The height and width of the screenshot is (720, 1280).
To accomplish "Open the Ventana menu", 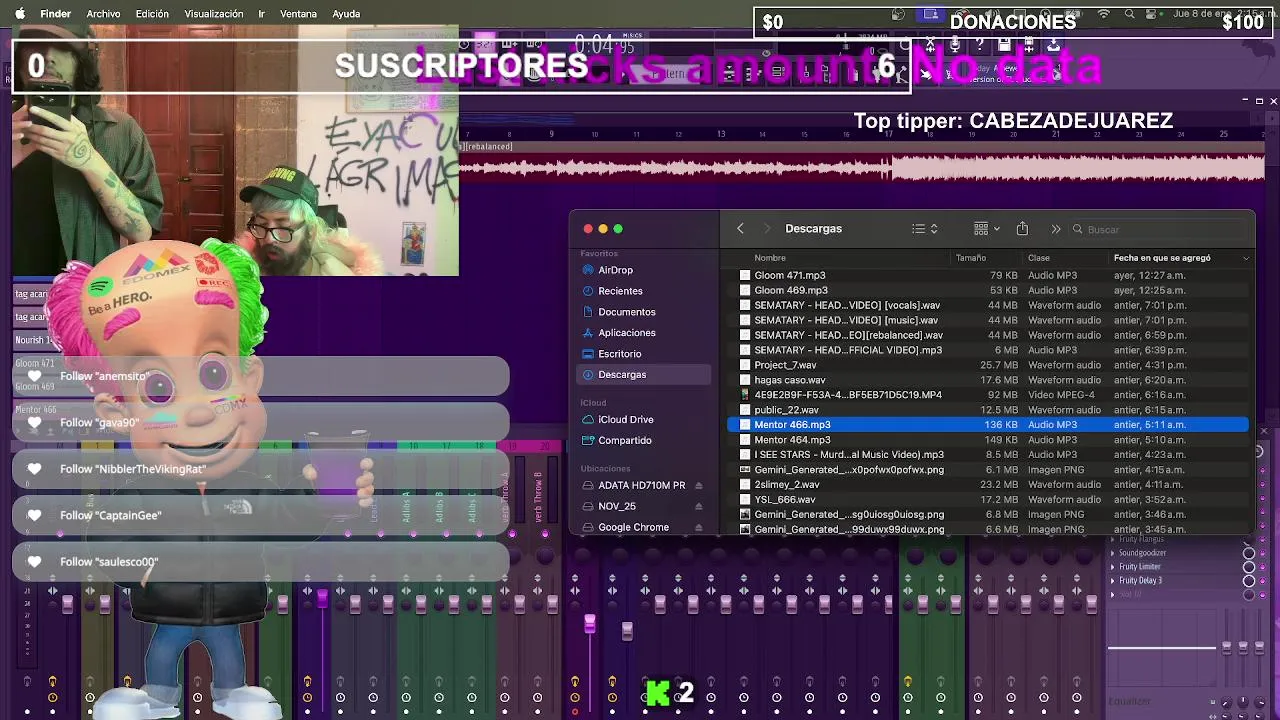I will pyautogui.click(x=298, y=14).
